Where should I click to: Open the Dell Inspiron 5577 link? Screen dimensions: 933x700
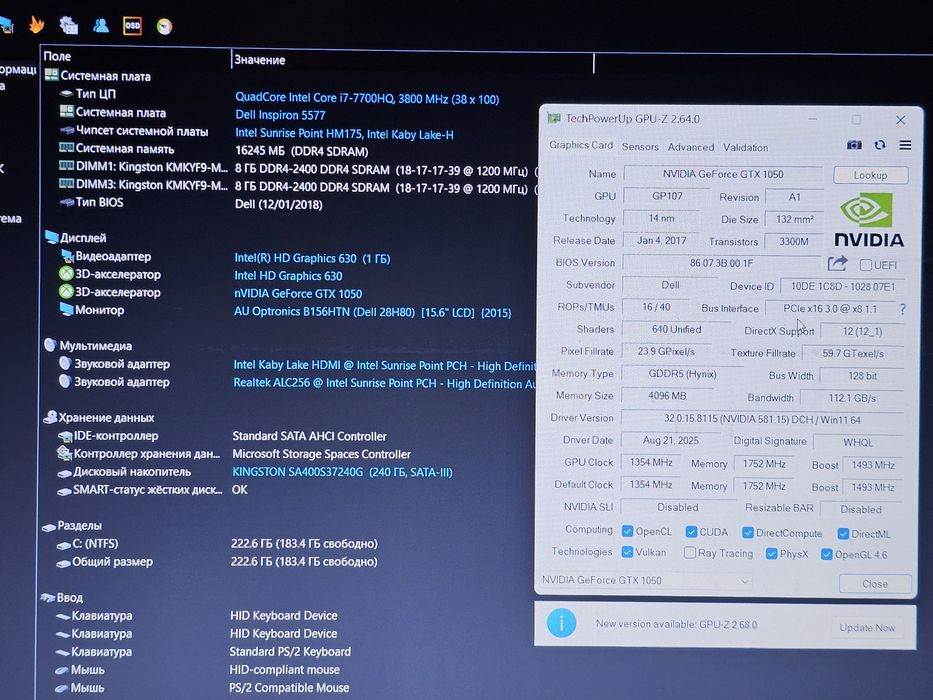280,115
